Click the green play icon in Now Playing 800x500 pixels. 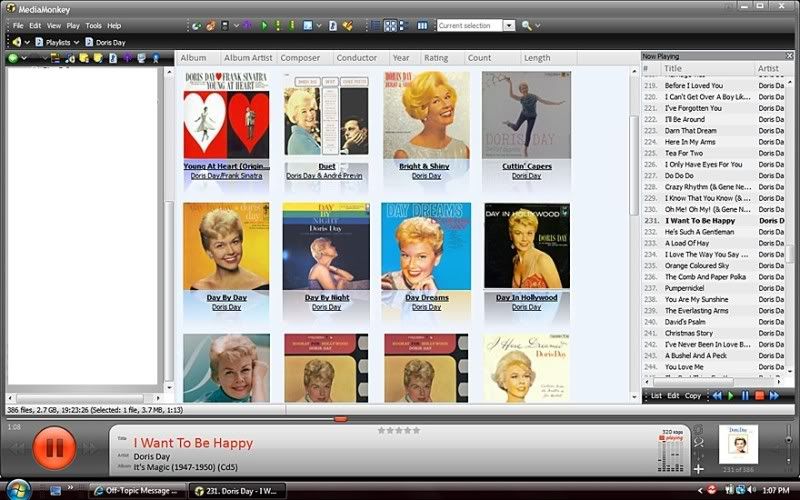tap(731, 396)
